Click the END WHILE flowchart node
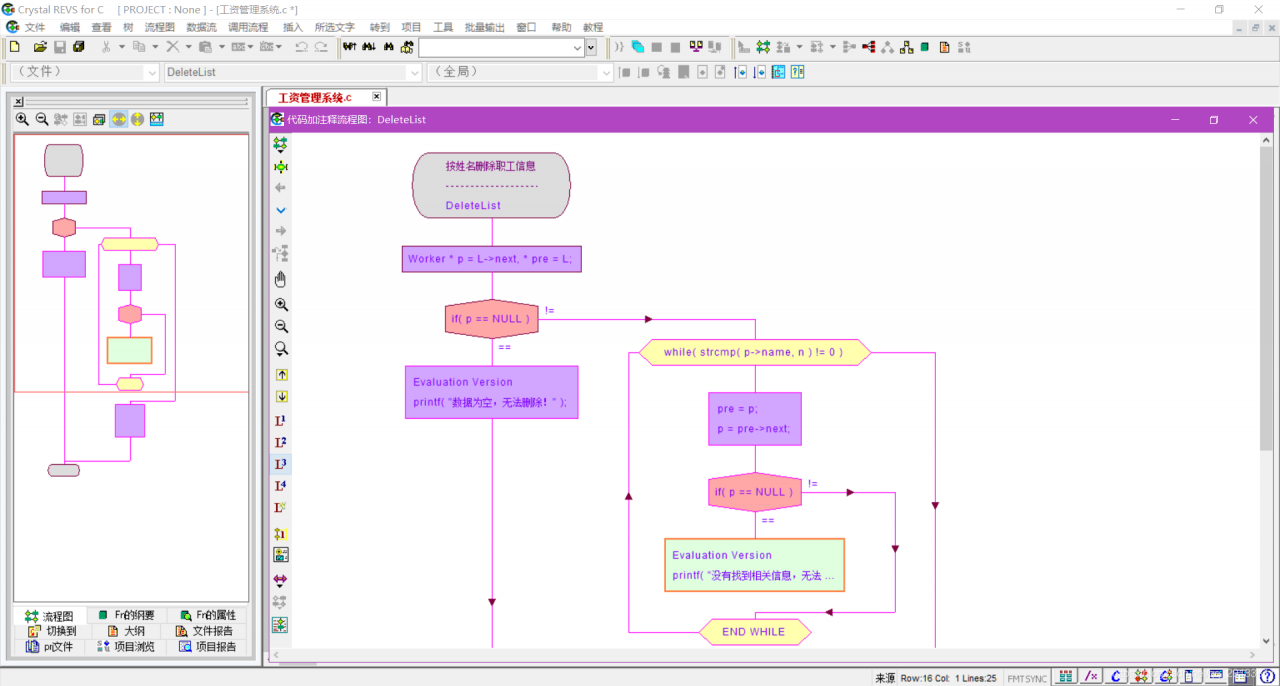The image size is (1280, 686). pyautogui.click(x=754, y=632)
